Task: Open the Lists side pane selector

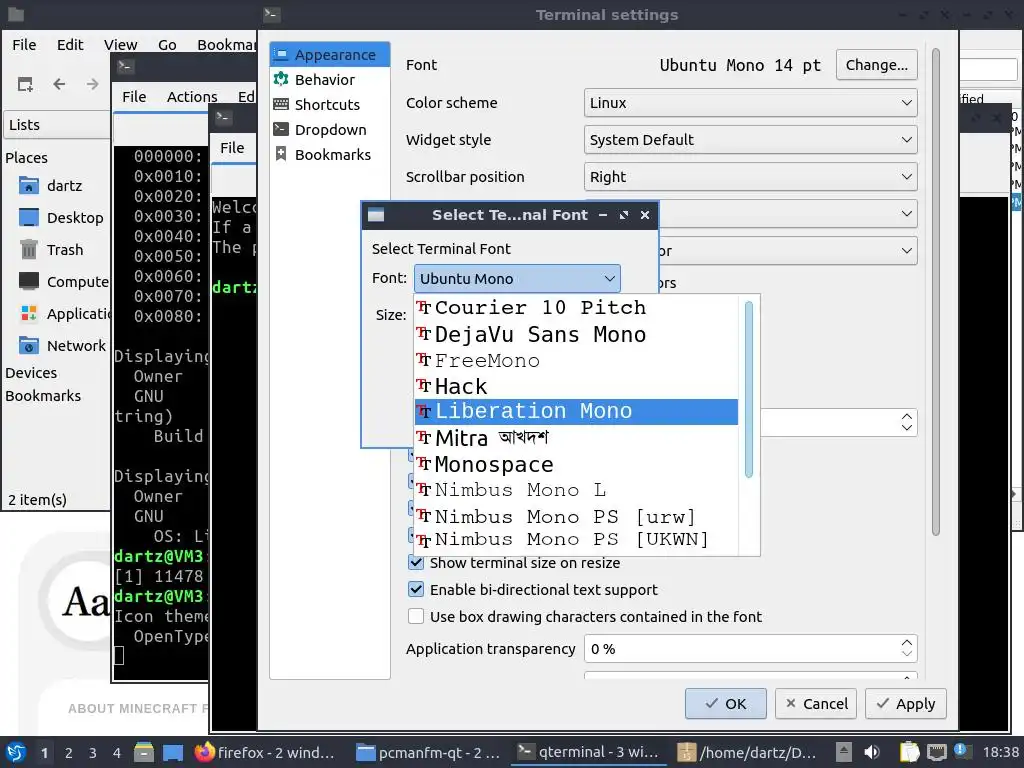Action: pyautogui.click(x=56, y=124)
